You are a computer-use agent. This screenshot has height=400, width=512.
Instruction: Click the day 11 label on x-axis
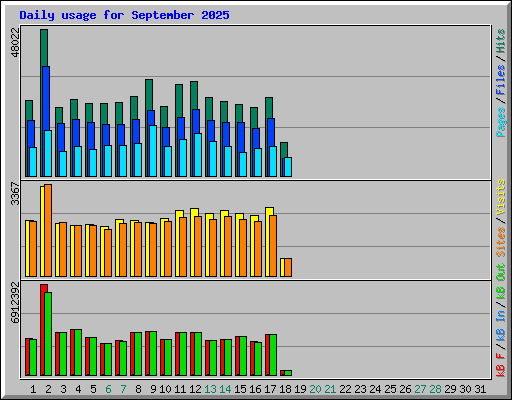click(180, 389)
